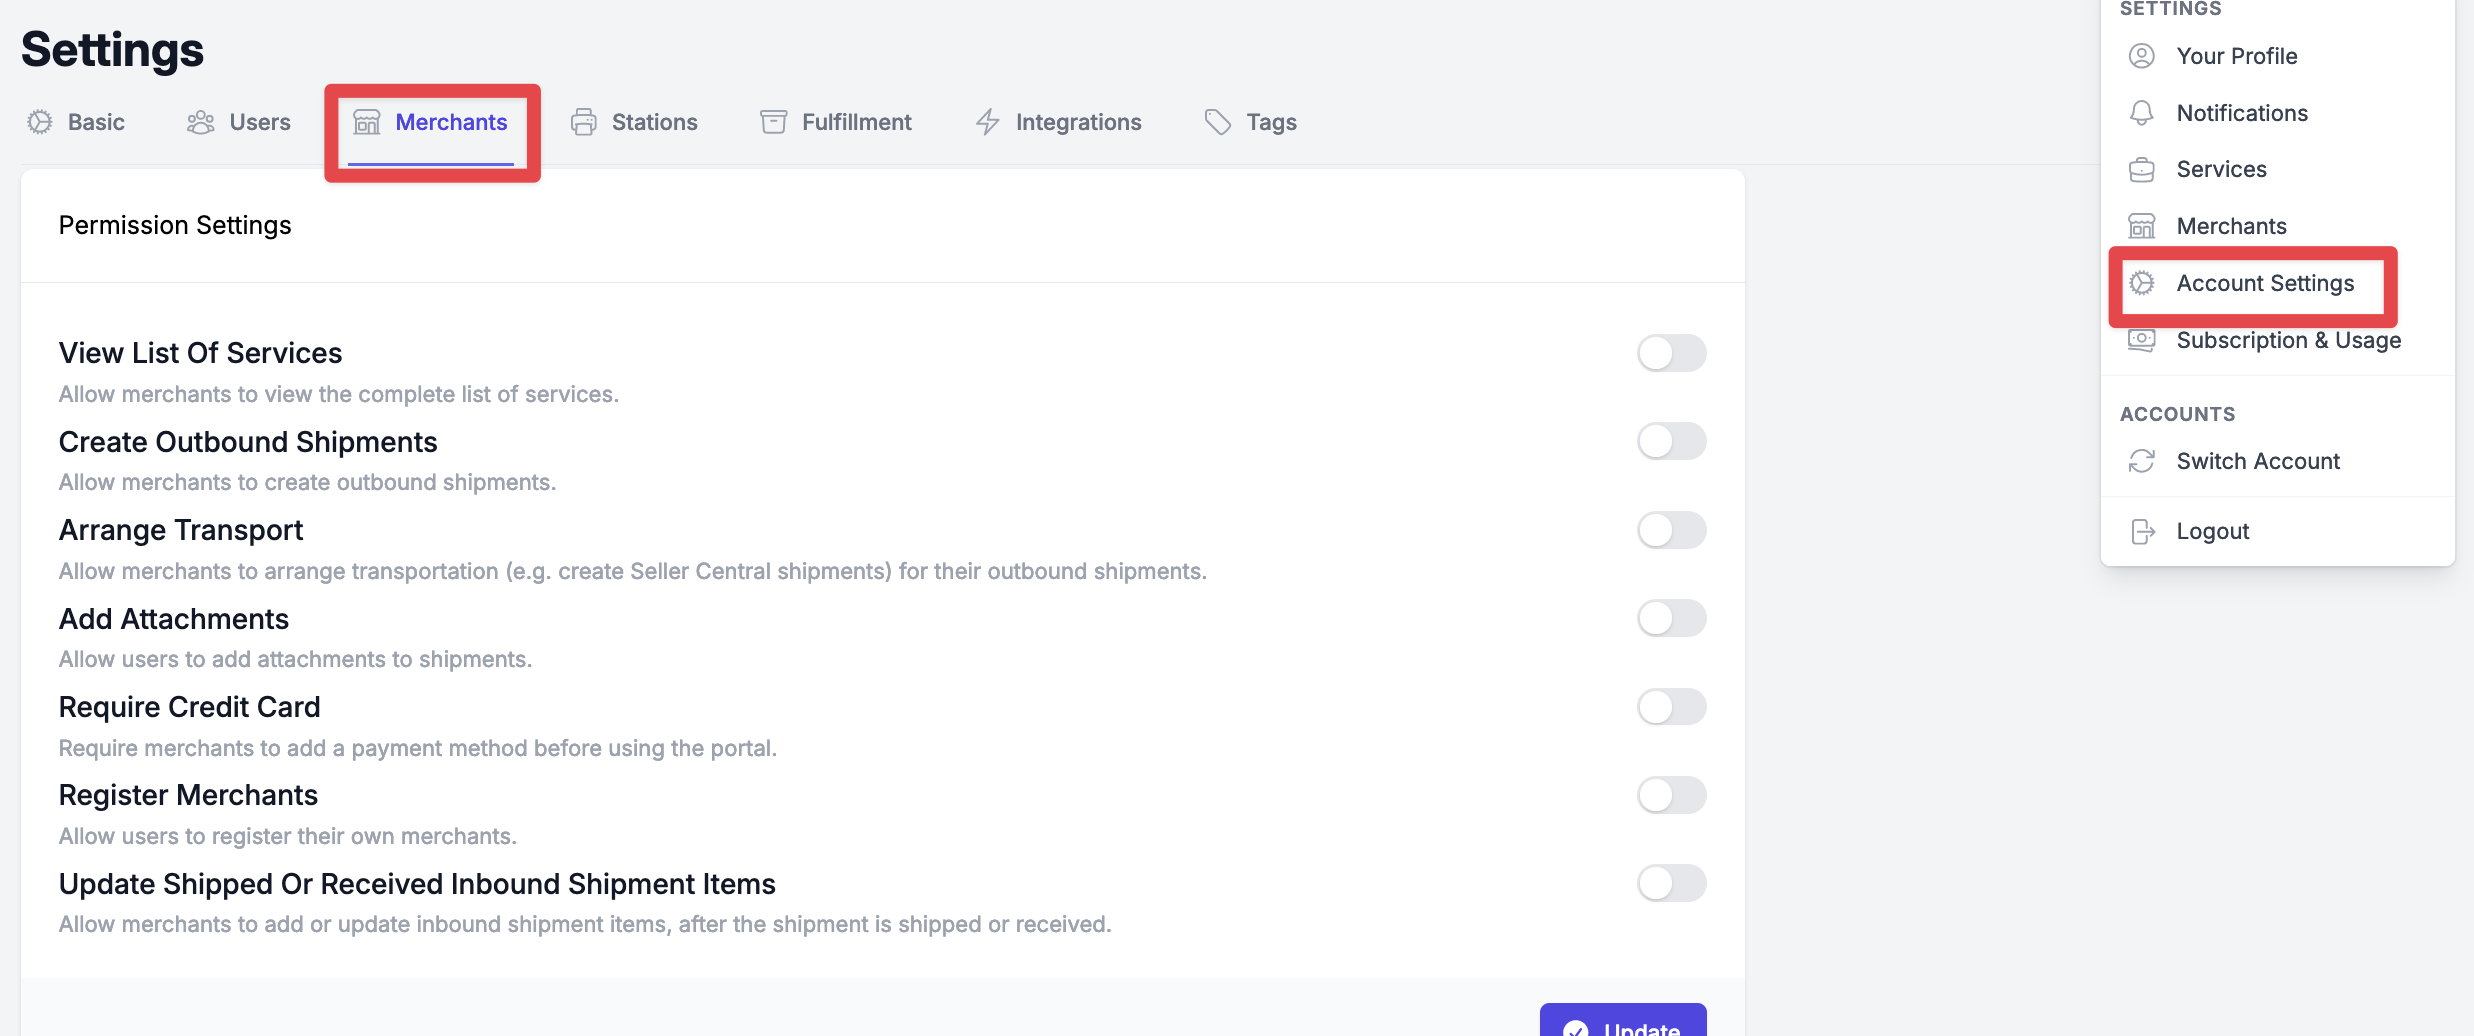Click the Users tab people icon

click(x=201, y=122)
